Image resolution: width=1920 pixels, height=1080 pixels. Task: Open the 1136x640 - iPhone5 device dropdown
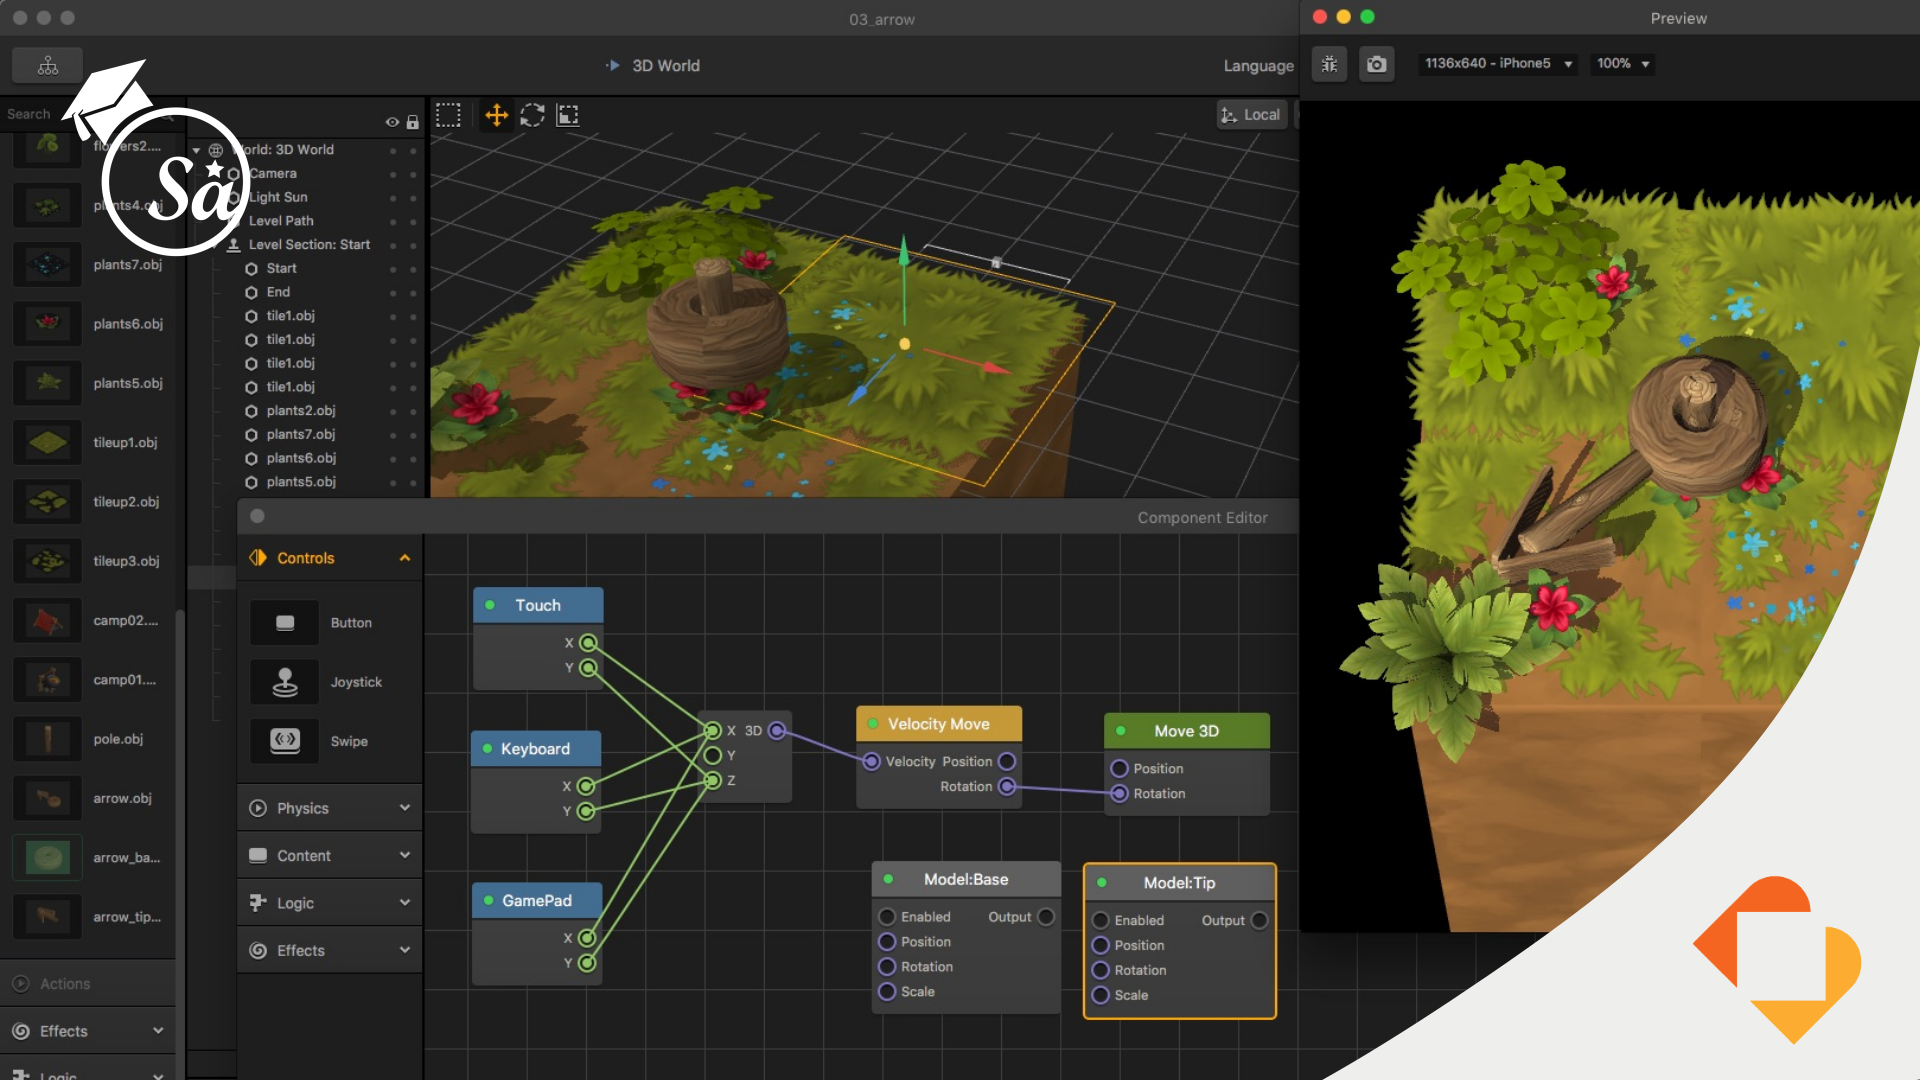[1497, 63]
